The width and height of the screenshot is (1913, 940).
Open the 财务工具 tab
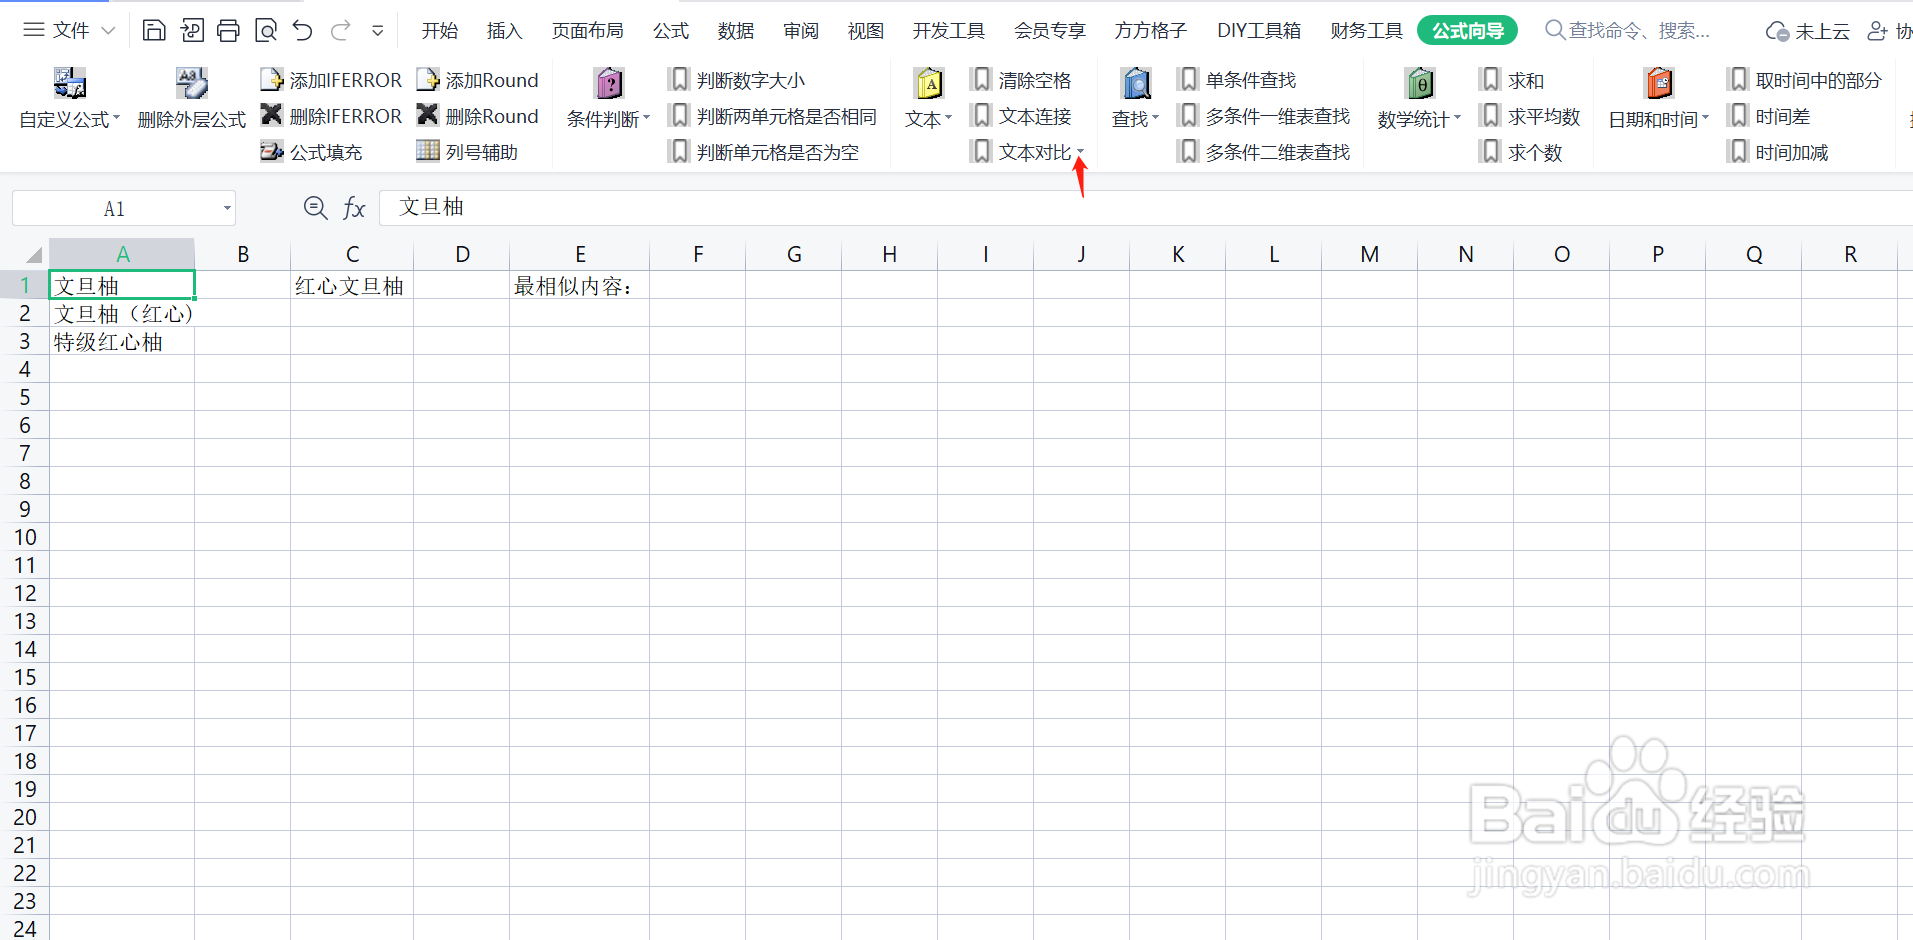1366,31
